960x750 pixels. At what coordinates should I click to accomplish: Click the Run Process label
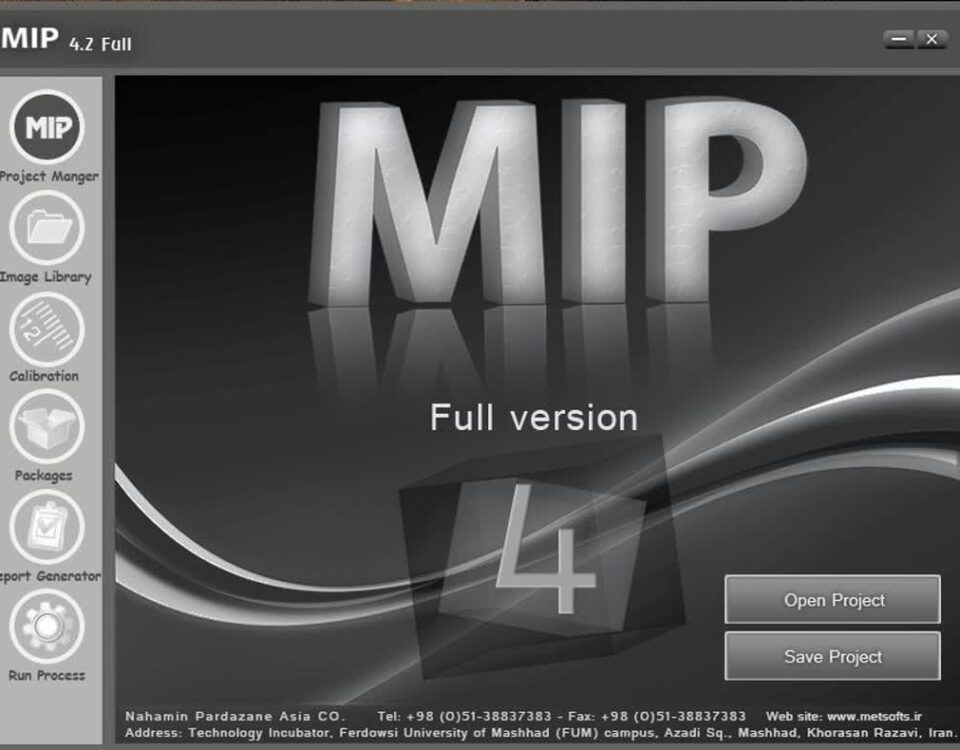click(47, 675)
